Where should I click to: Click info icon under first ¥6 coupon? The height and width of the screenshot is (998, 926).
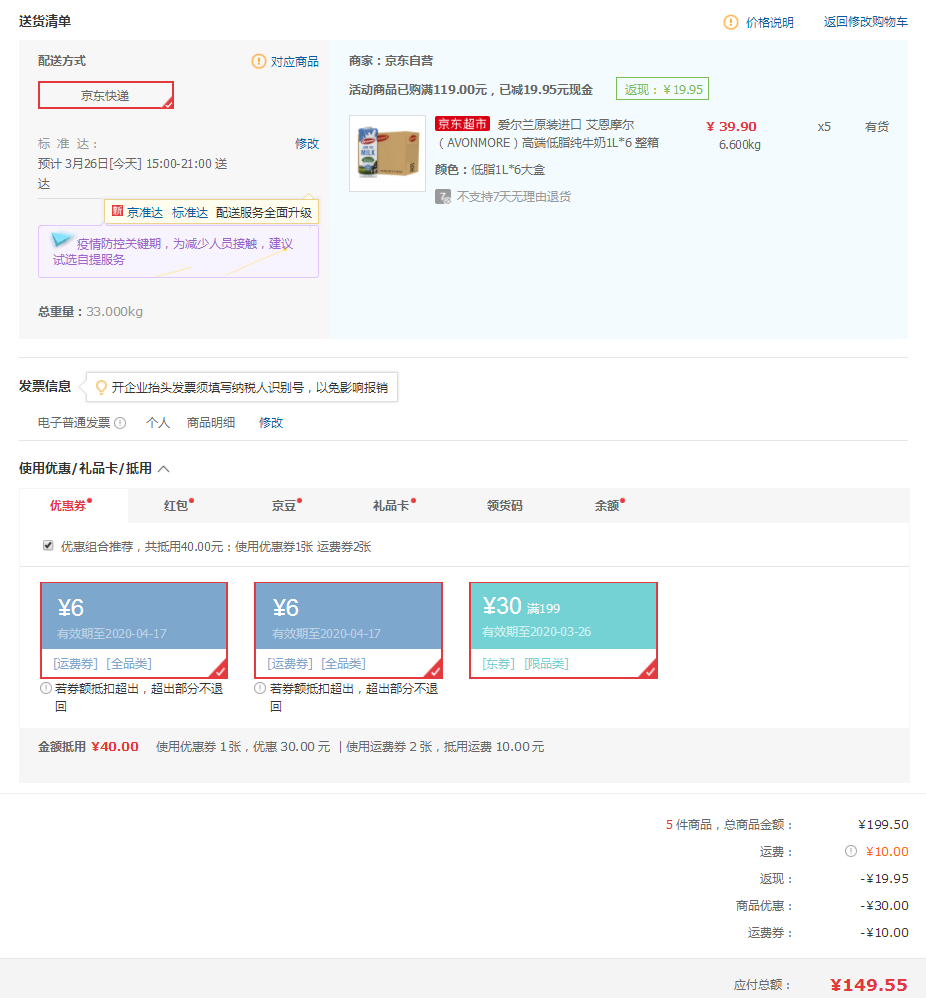click(x=46, y=688)
